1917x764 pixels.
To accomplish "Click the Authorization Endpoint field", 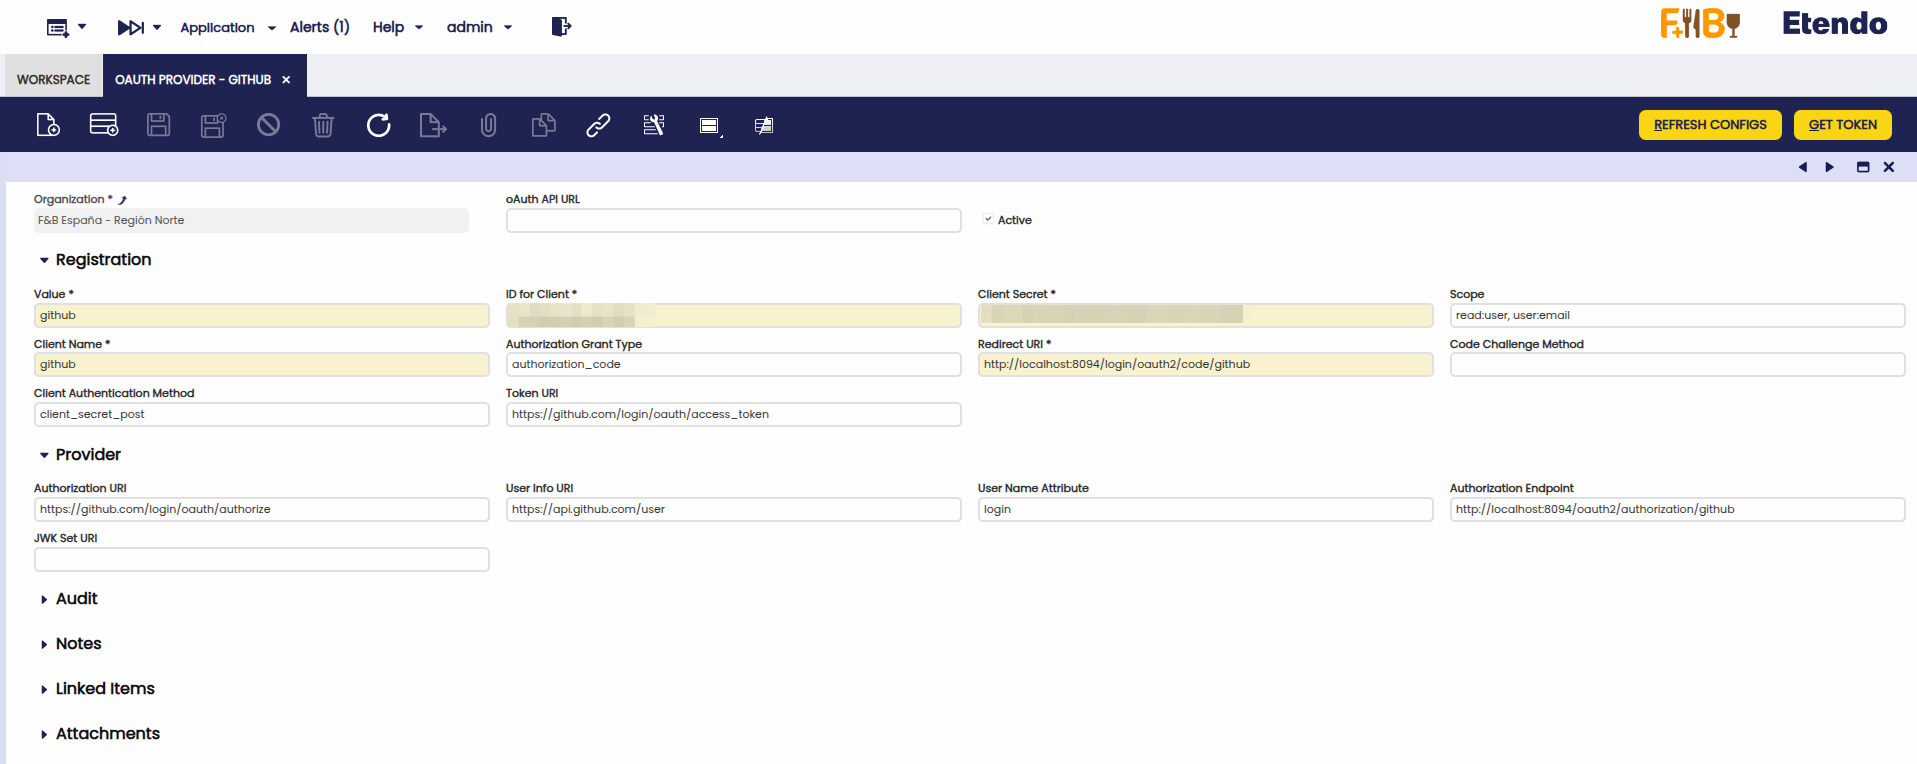I will pyautogui.click(x=1678, y=509).
